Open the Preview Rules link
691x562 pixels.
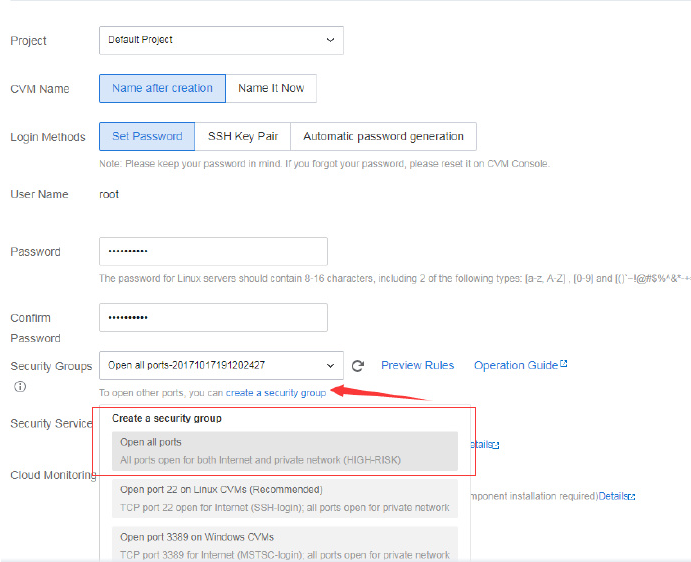[x=417, y=365]
